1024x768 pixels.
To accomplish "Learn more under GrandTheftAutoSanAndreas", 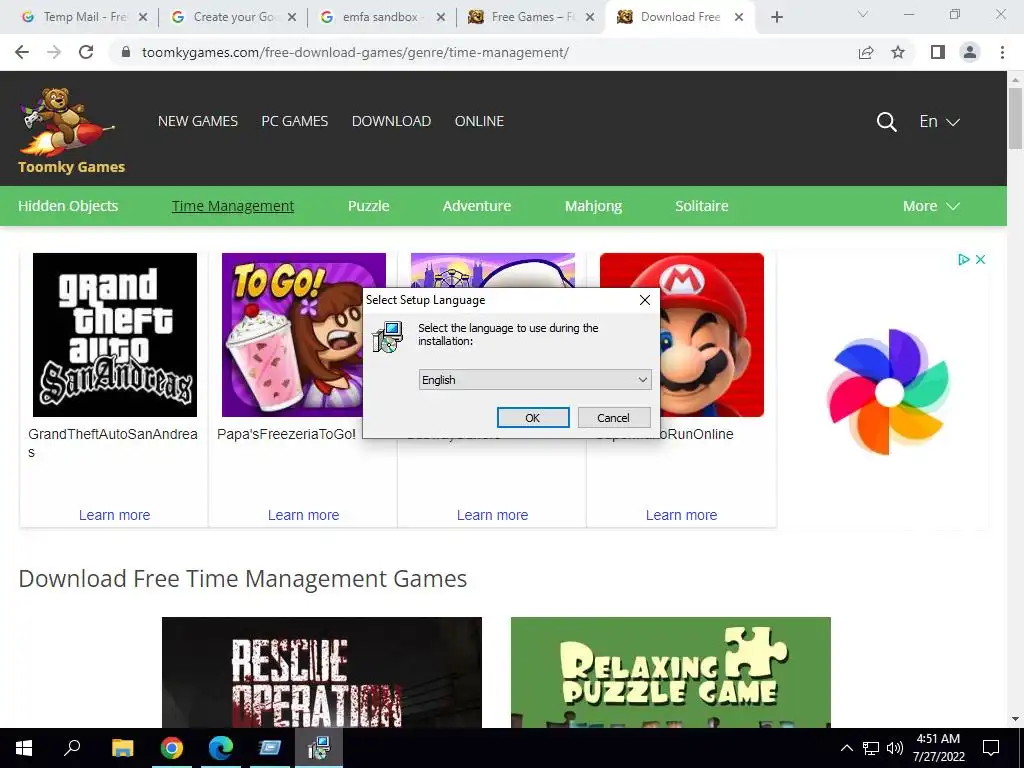I will [114, 515].
